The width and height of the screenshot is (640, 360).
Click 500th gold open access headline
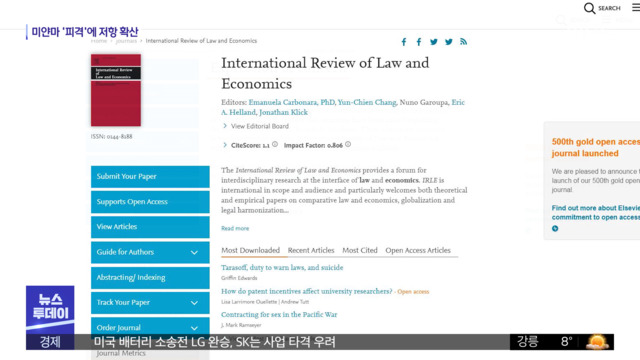(596, 147)
